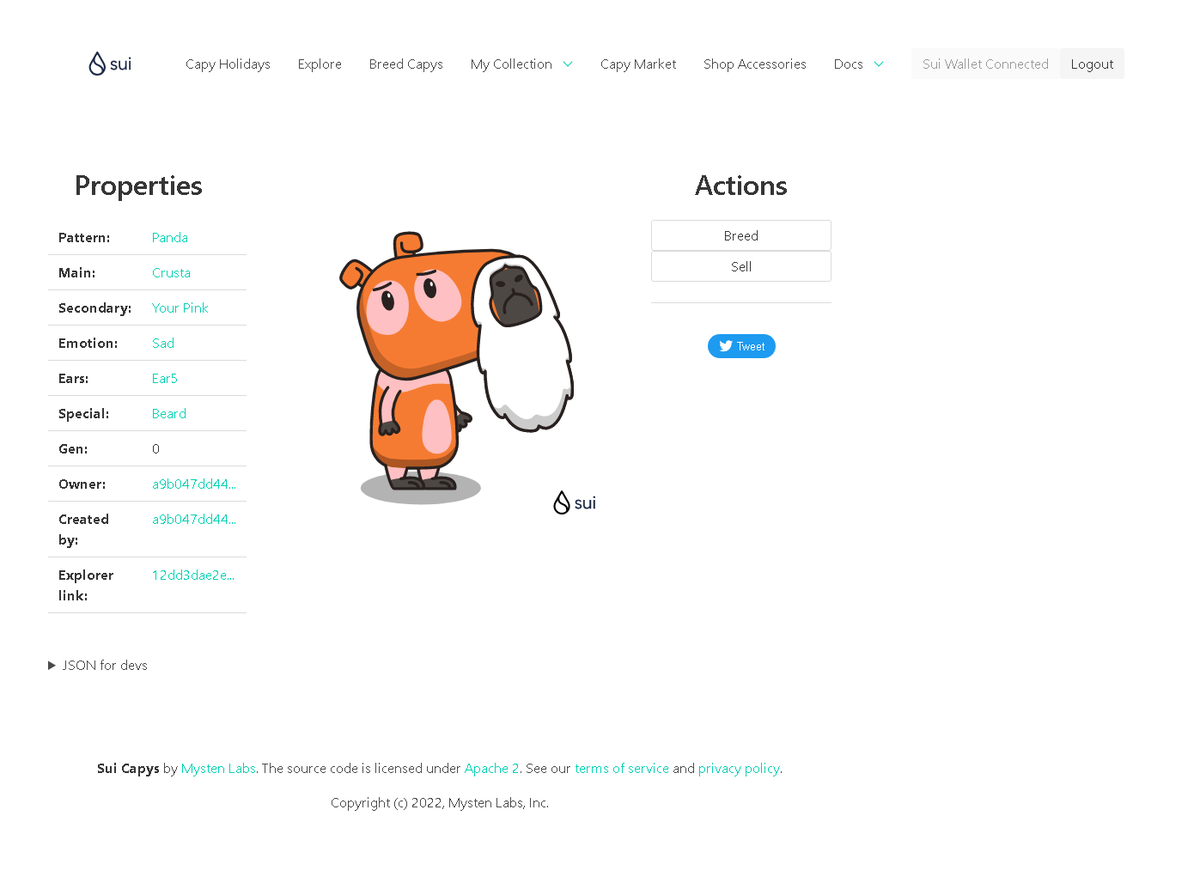
Task: Click the Emotion: property label
Action: tap(88, 343)
